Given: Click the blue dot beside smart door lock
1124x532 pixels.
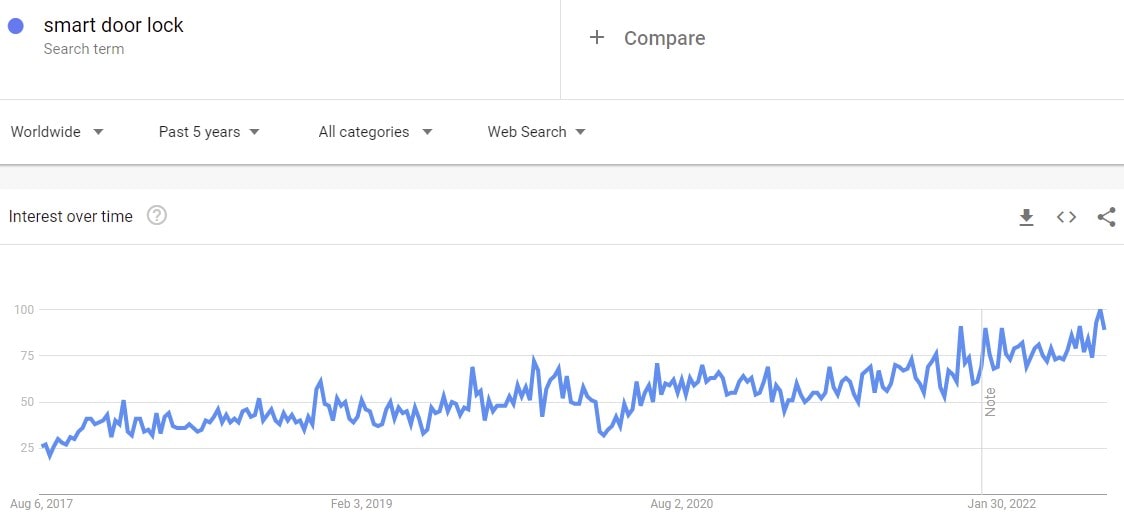Looking at the screenshot, I should tap(16, 27).
